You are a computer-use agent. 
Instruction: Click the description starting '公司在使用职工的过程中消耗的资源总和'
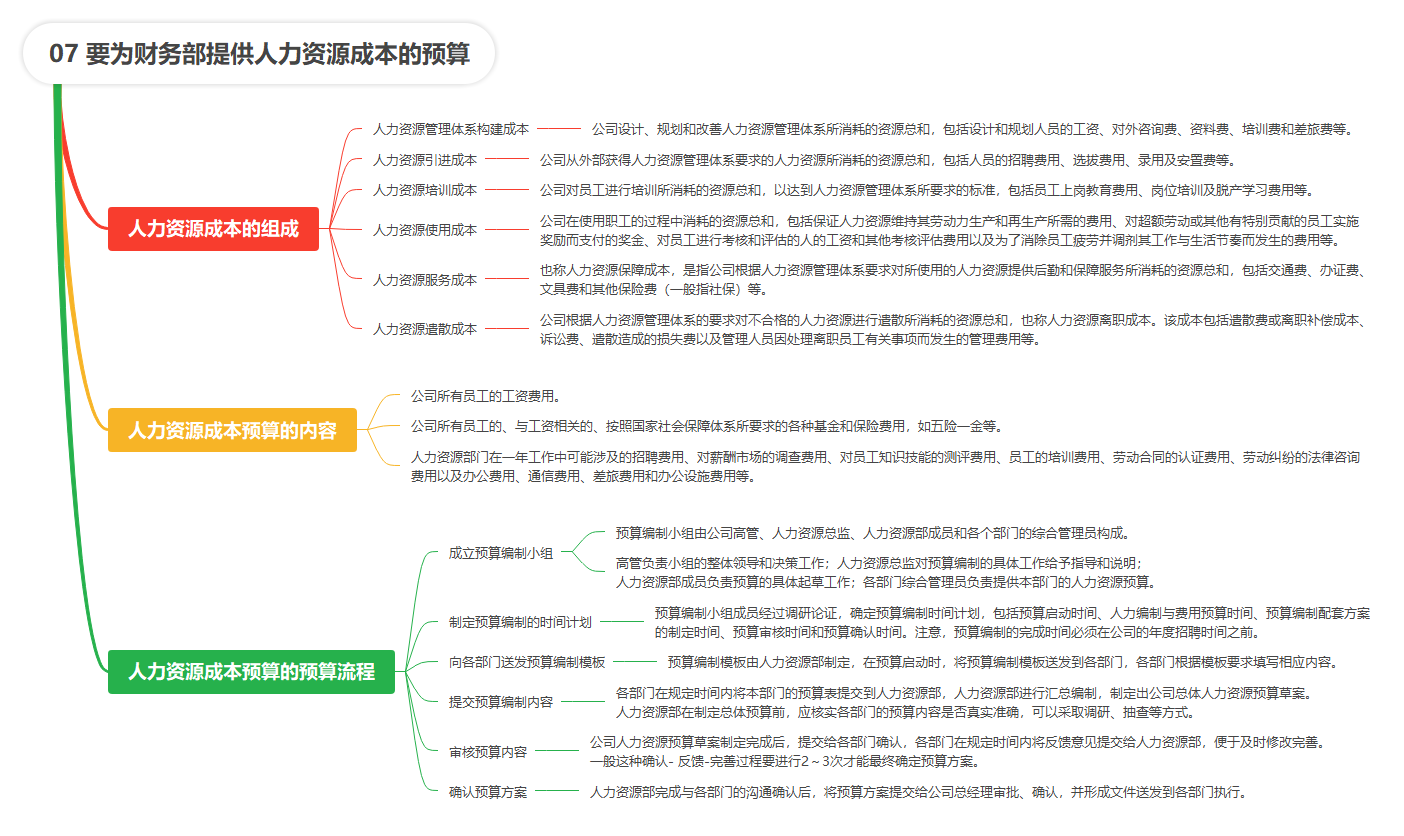(950, 230)
